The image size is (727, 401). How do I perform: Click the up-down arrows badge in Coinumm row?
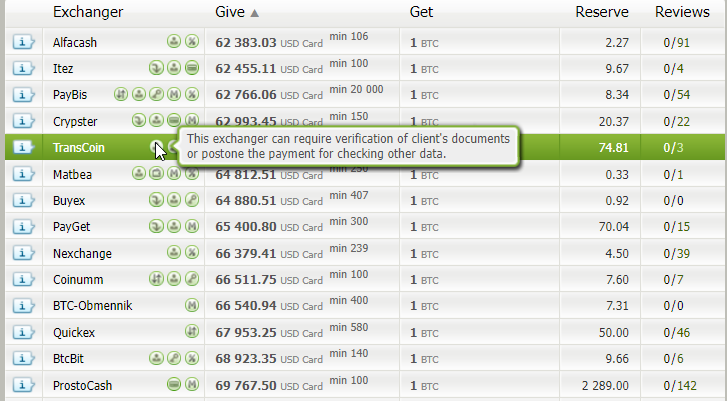click(156, 279)
